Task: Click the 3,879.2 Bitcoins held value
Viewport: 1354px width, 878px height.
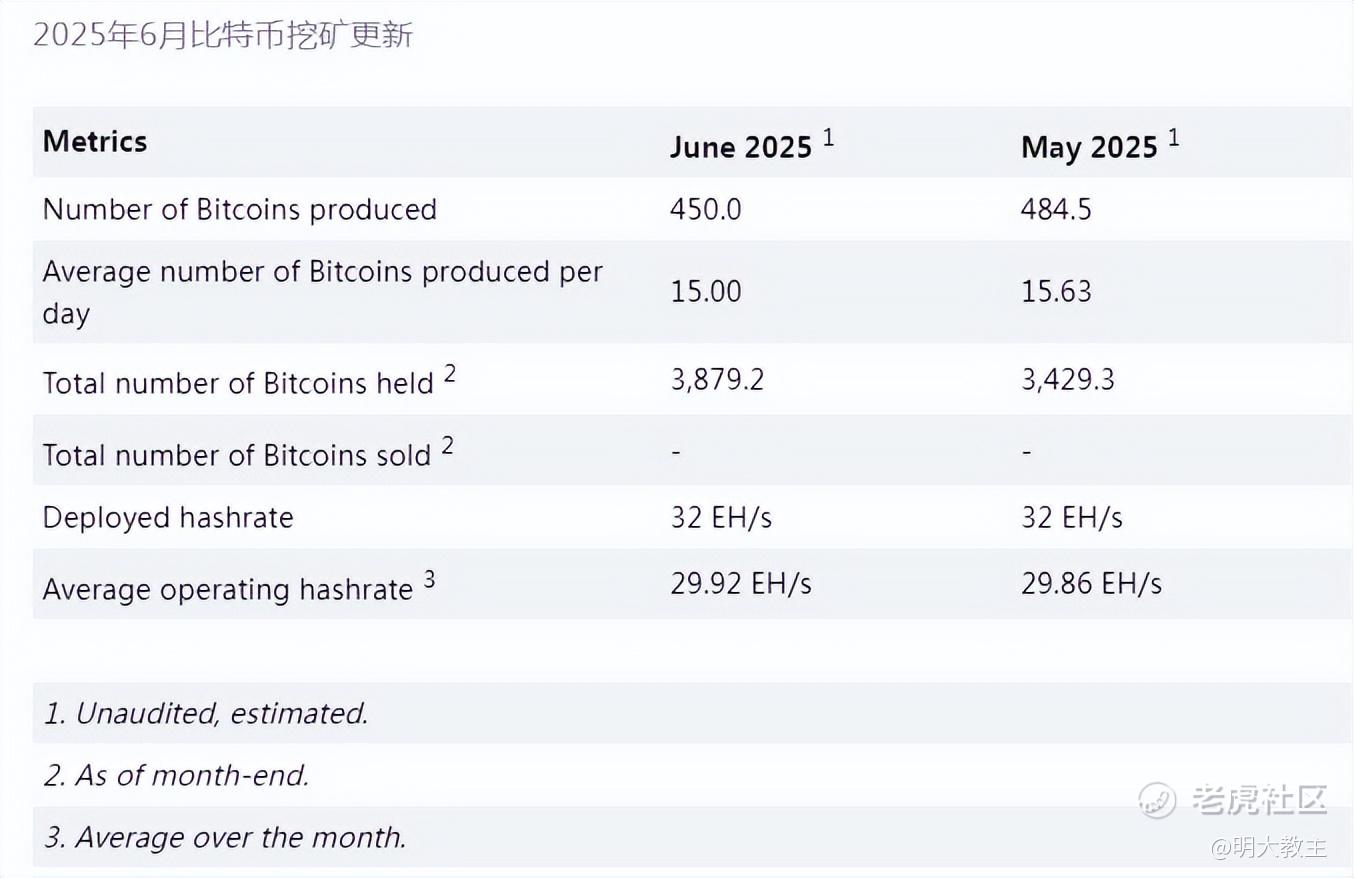Action: 717,379
